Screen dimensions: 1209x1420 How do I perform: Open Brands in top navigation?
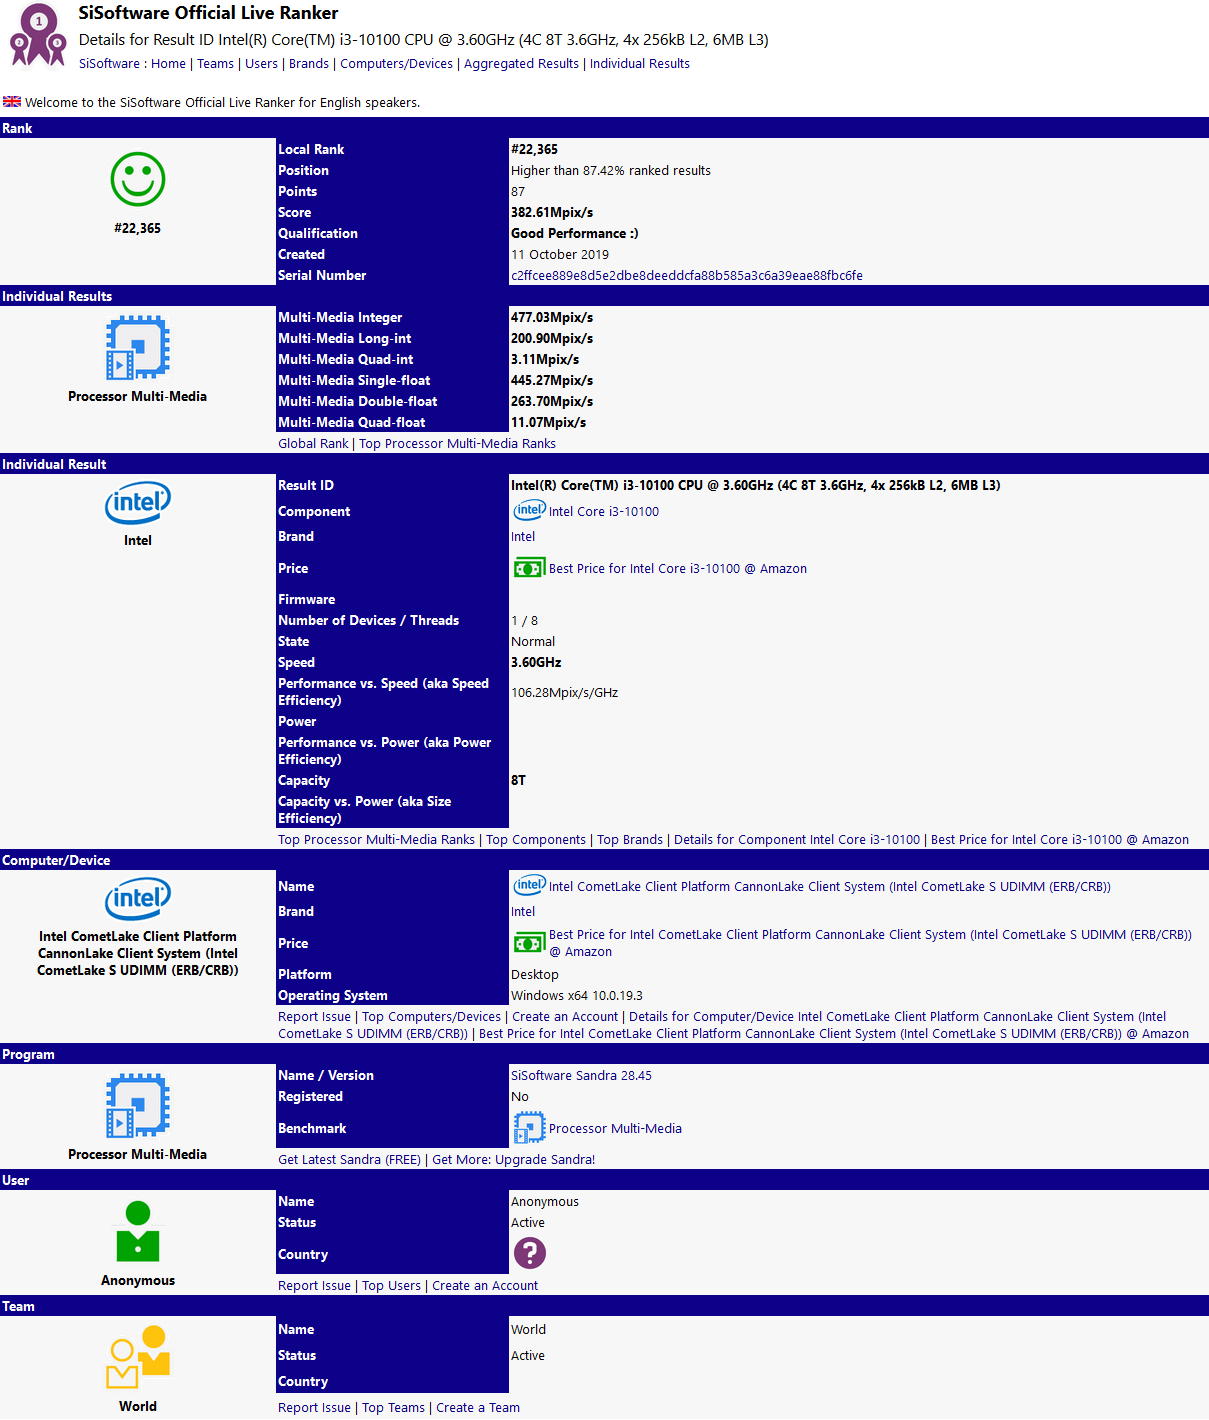[x=309, y=64]
